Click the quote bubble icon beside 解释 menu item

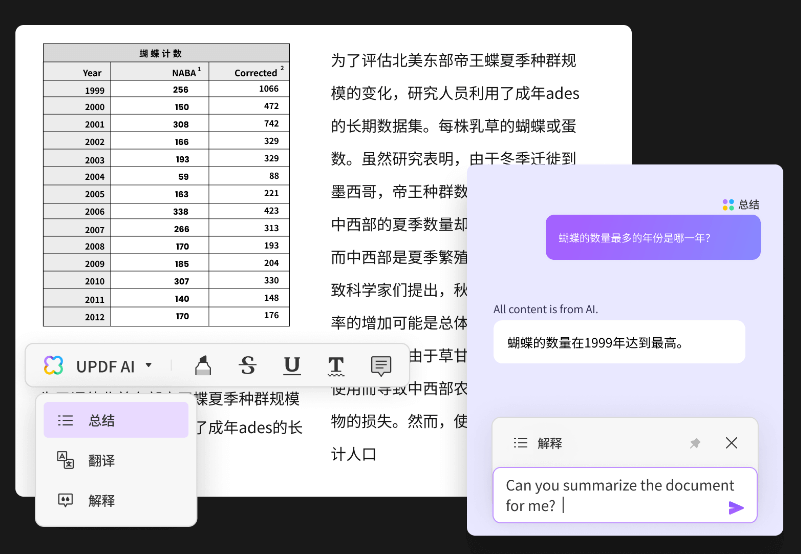tap(65, 500)
